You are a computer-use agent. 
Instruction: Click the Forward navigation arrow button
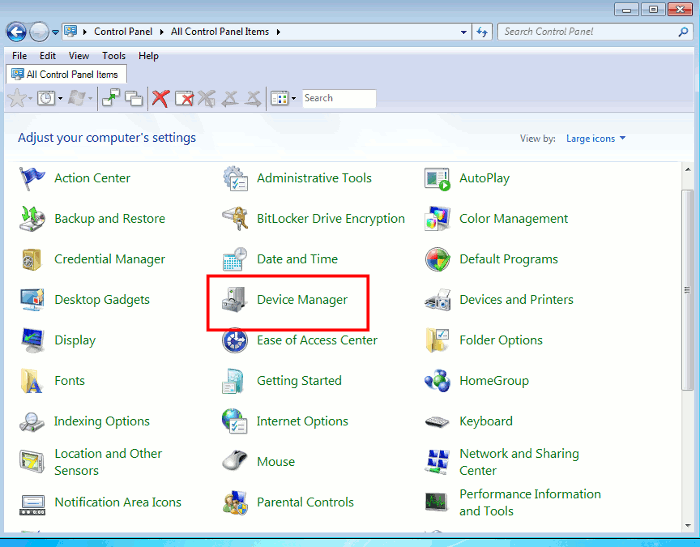[x=39, y=32]
